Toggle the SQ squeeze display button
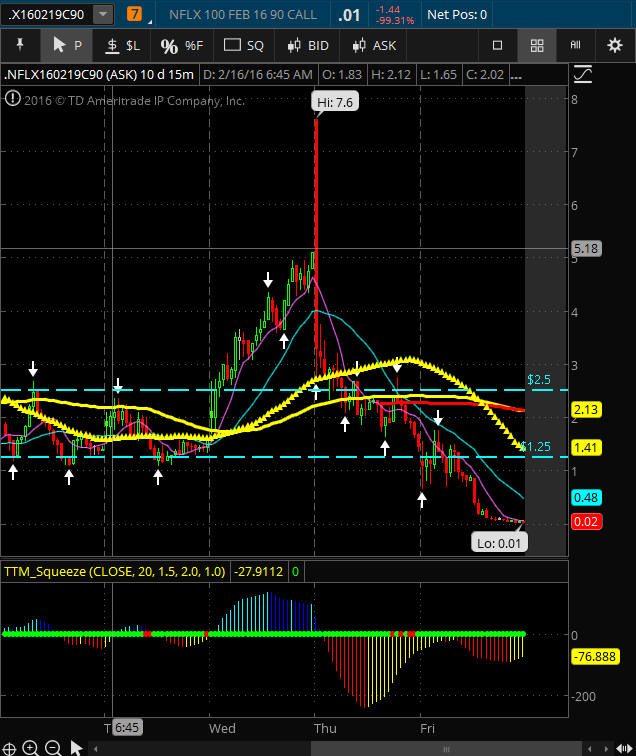Screen dimensions: 636x756 coord(244,45)
